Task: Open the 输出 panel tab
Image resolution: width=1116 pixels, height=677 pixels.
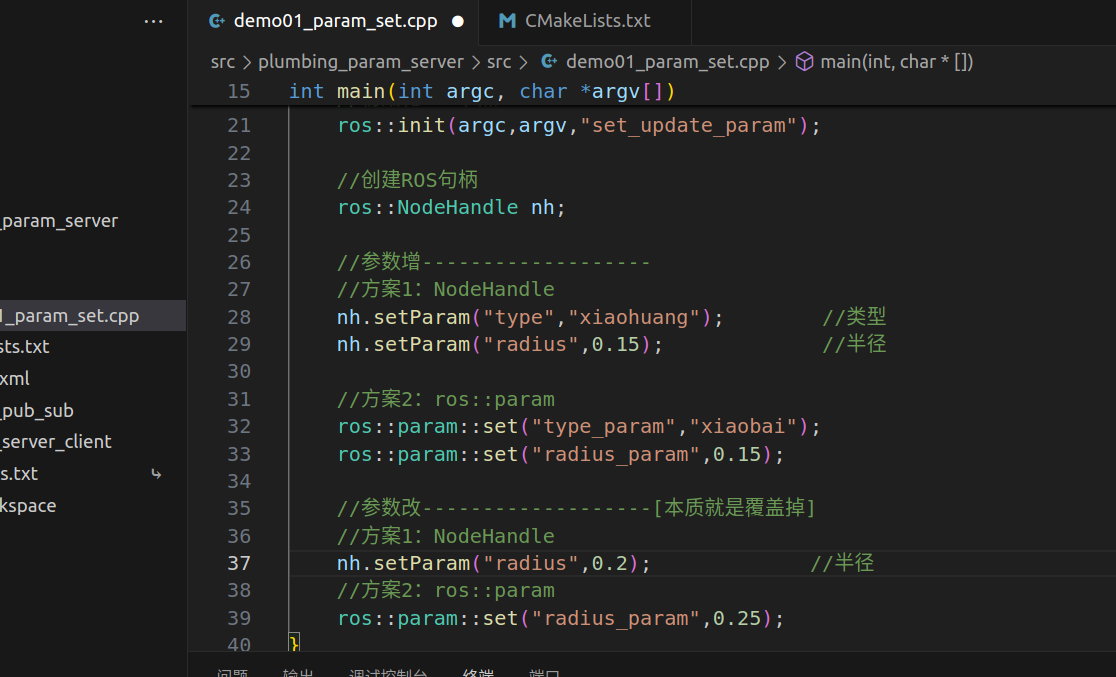Action: (x=297, y=671)
